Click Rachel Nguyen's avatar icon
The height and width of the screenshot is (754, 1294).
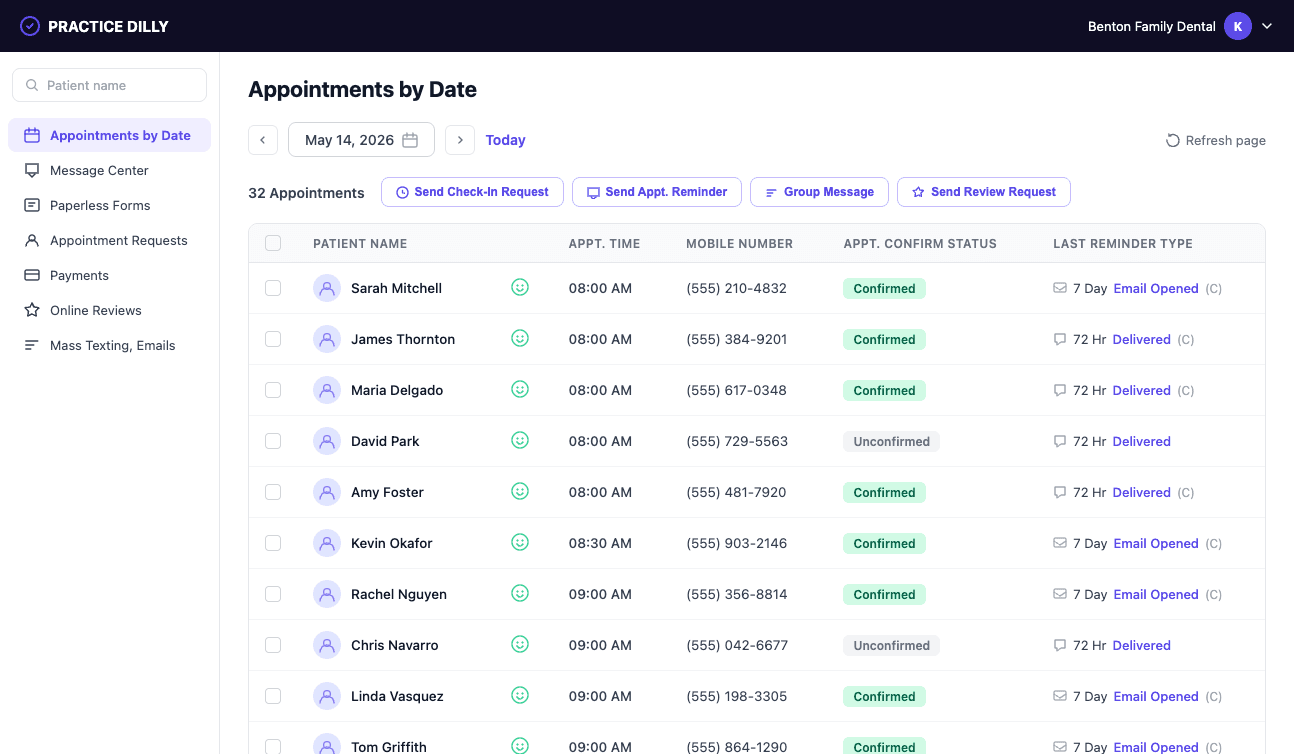pyautogui.click(x=327, y=594)
